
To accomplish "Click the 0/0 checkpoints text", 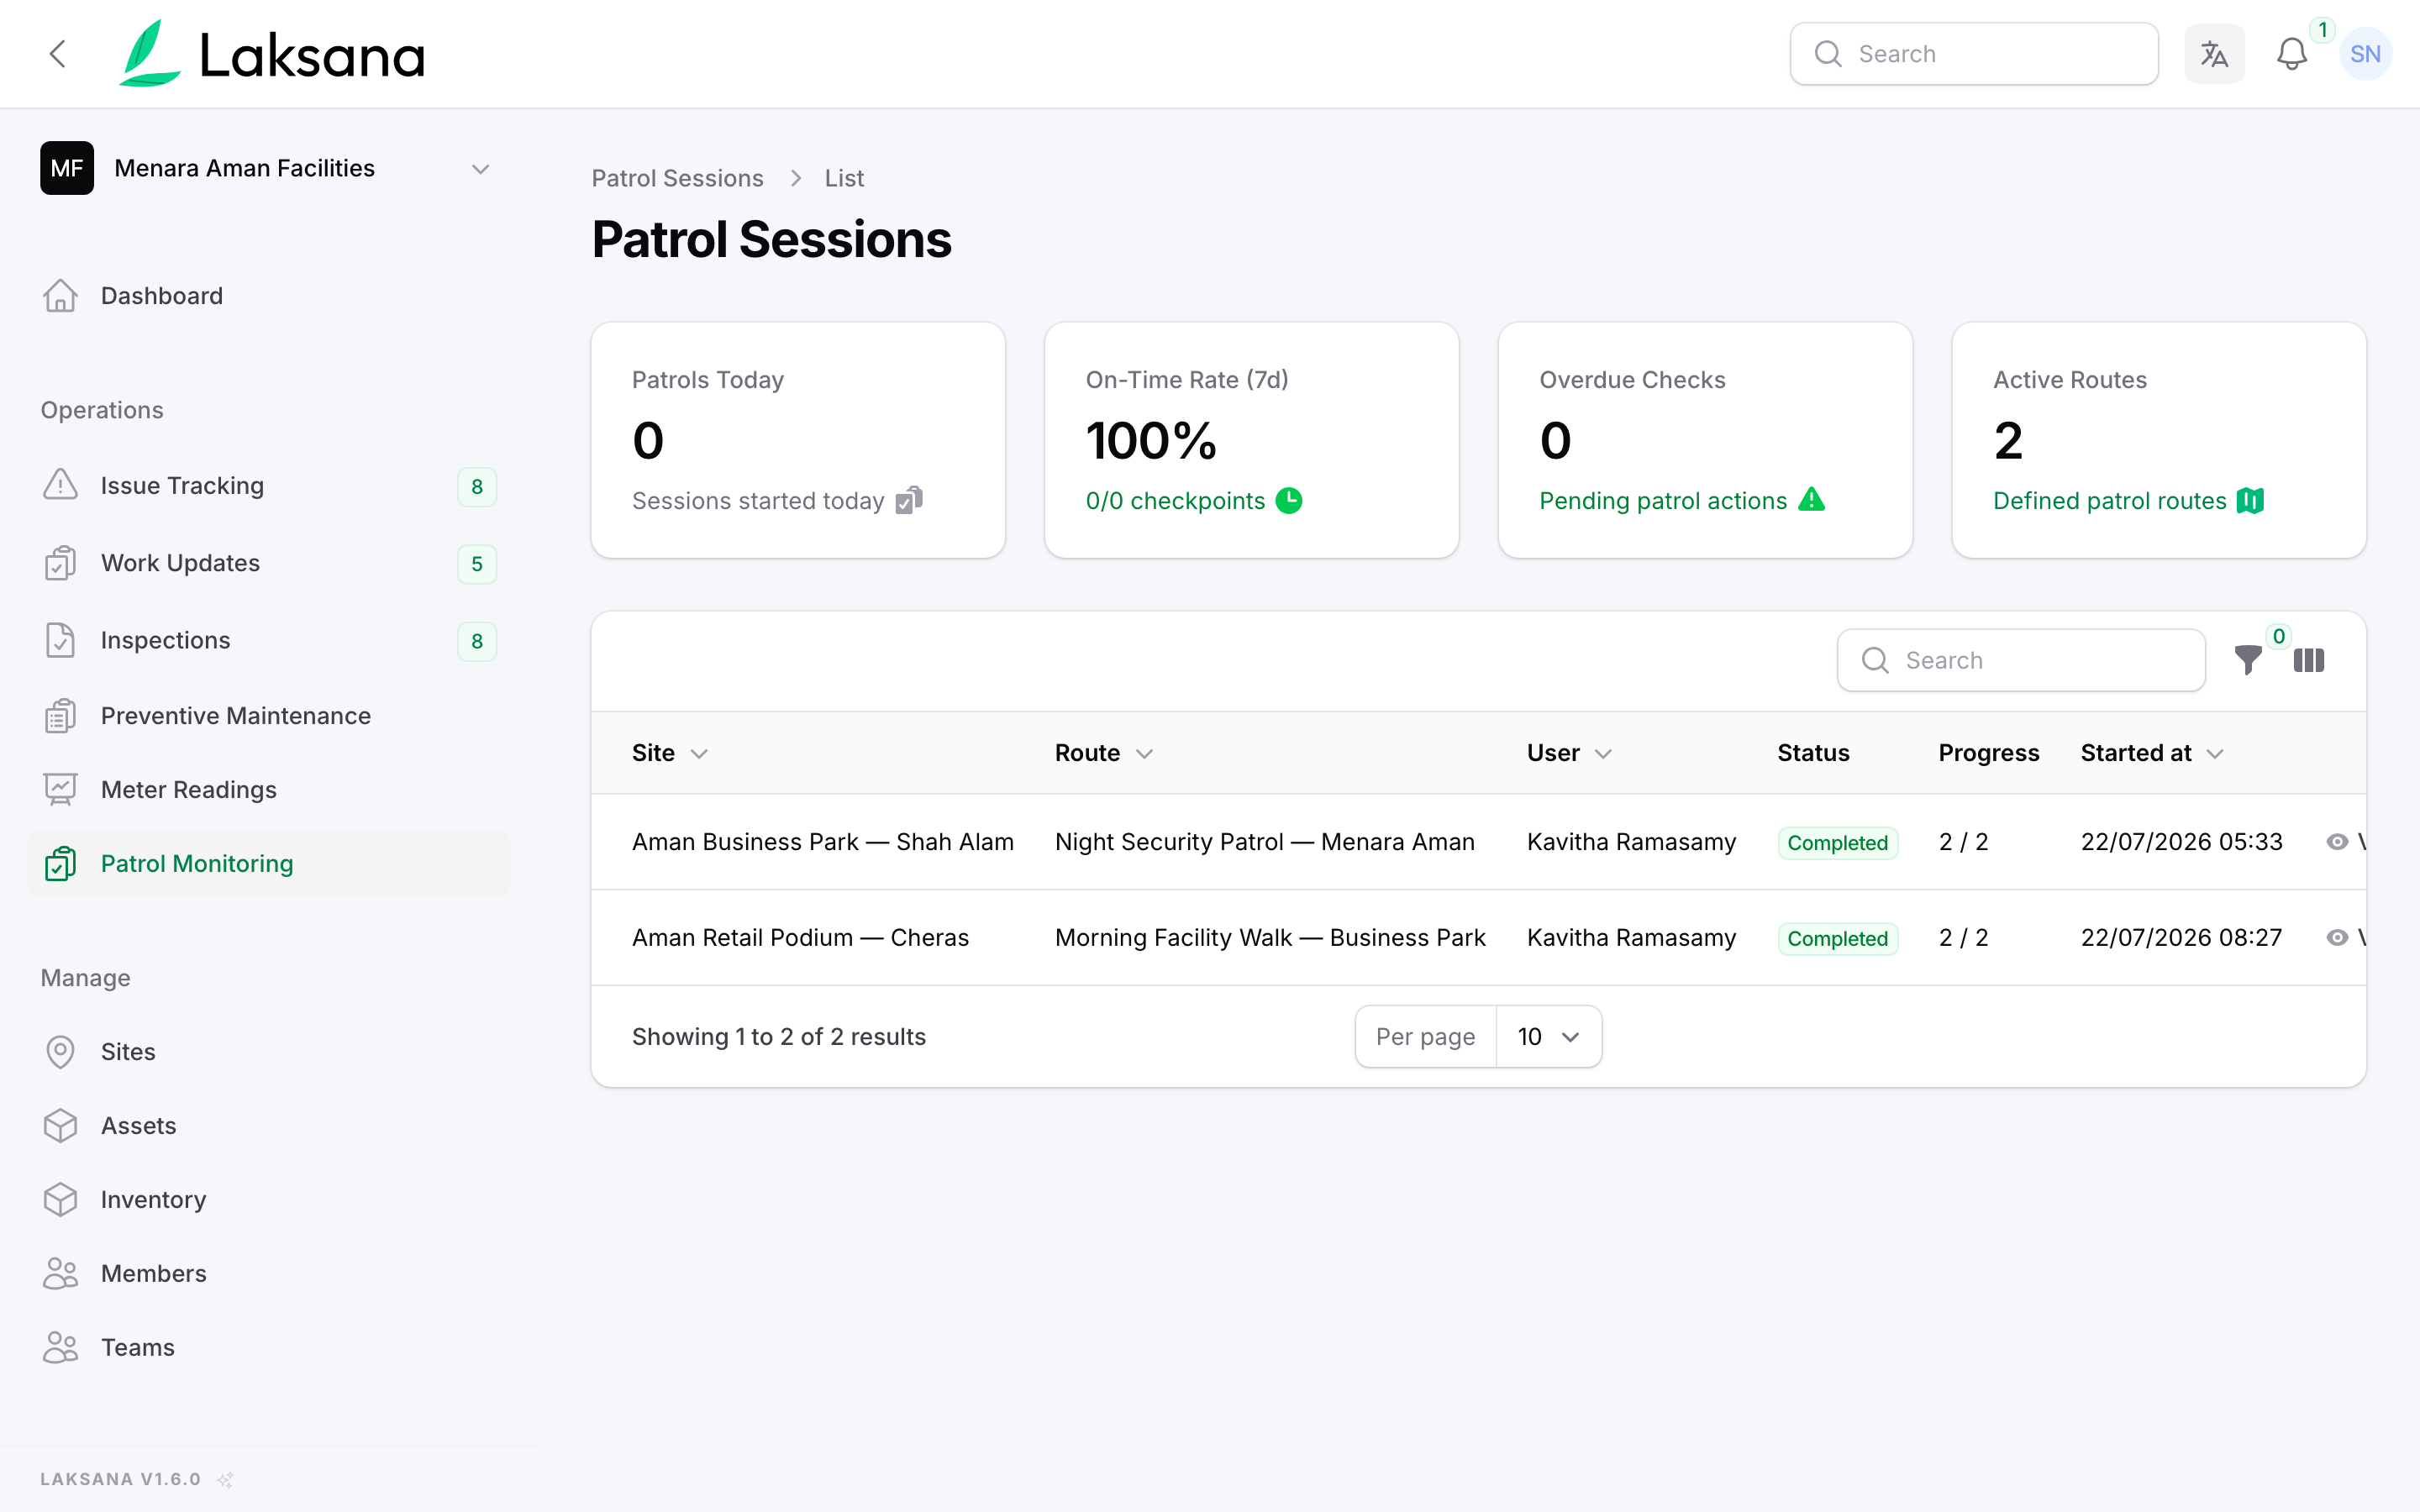I will click(1175, 501).
